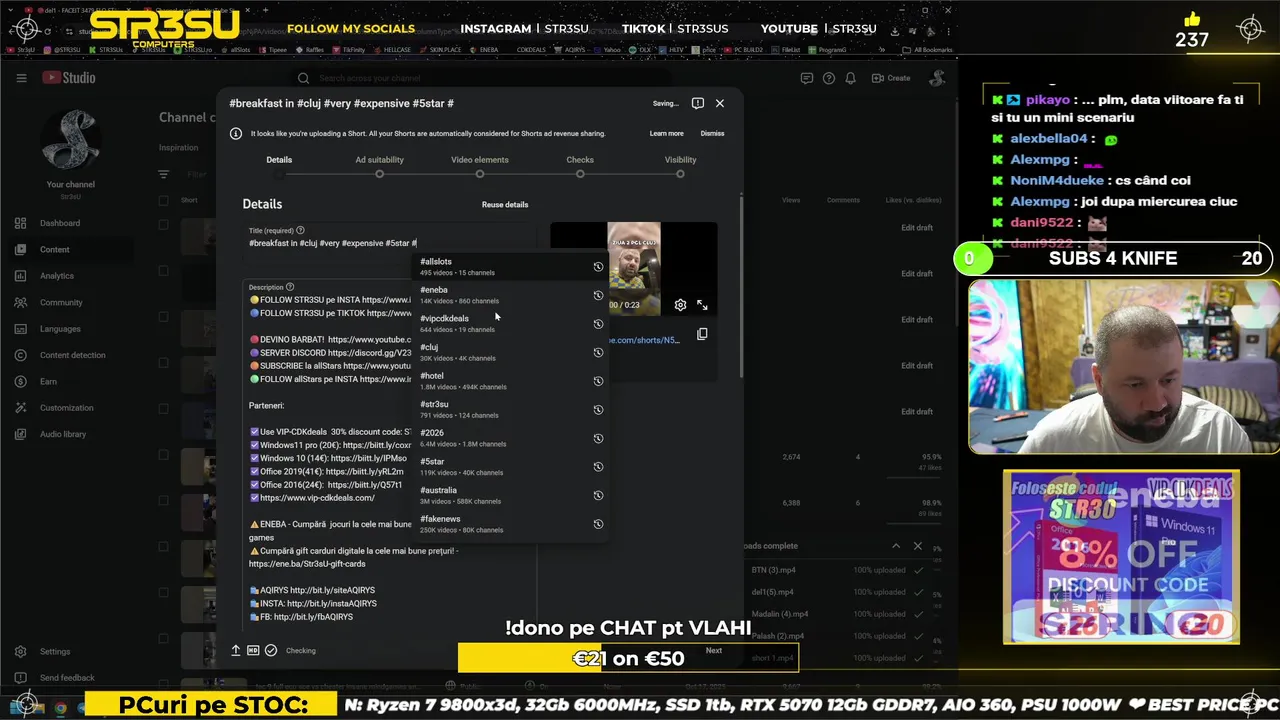The image size is (1280, 720).
Task: Click the first Edit draft link
Action: pos(917,228)
